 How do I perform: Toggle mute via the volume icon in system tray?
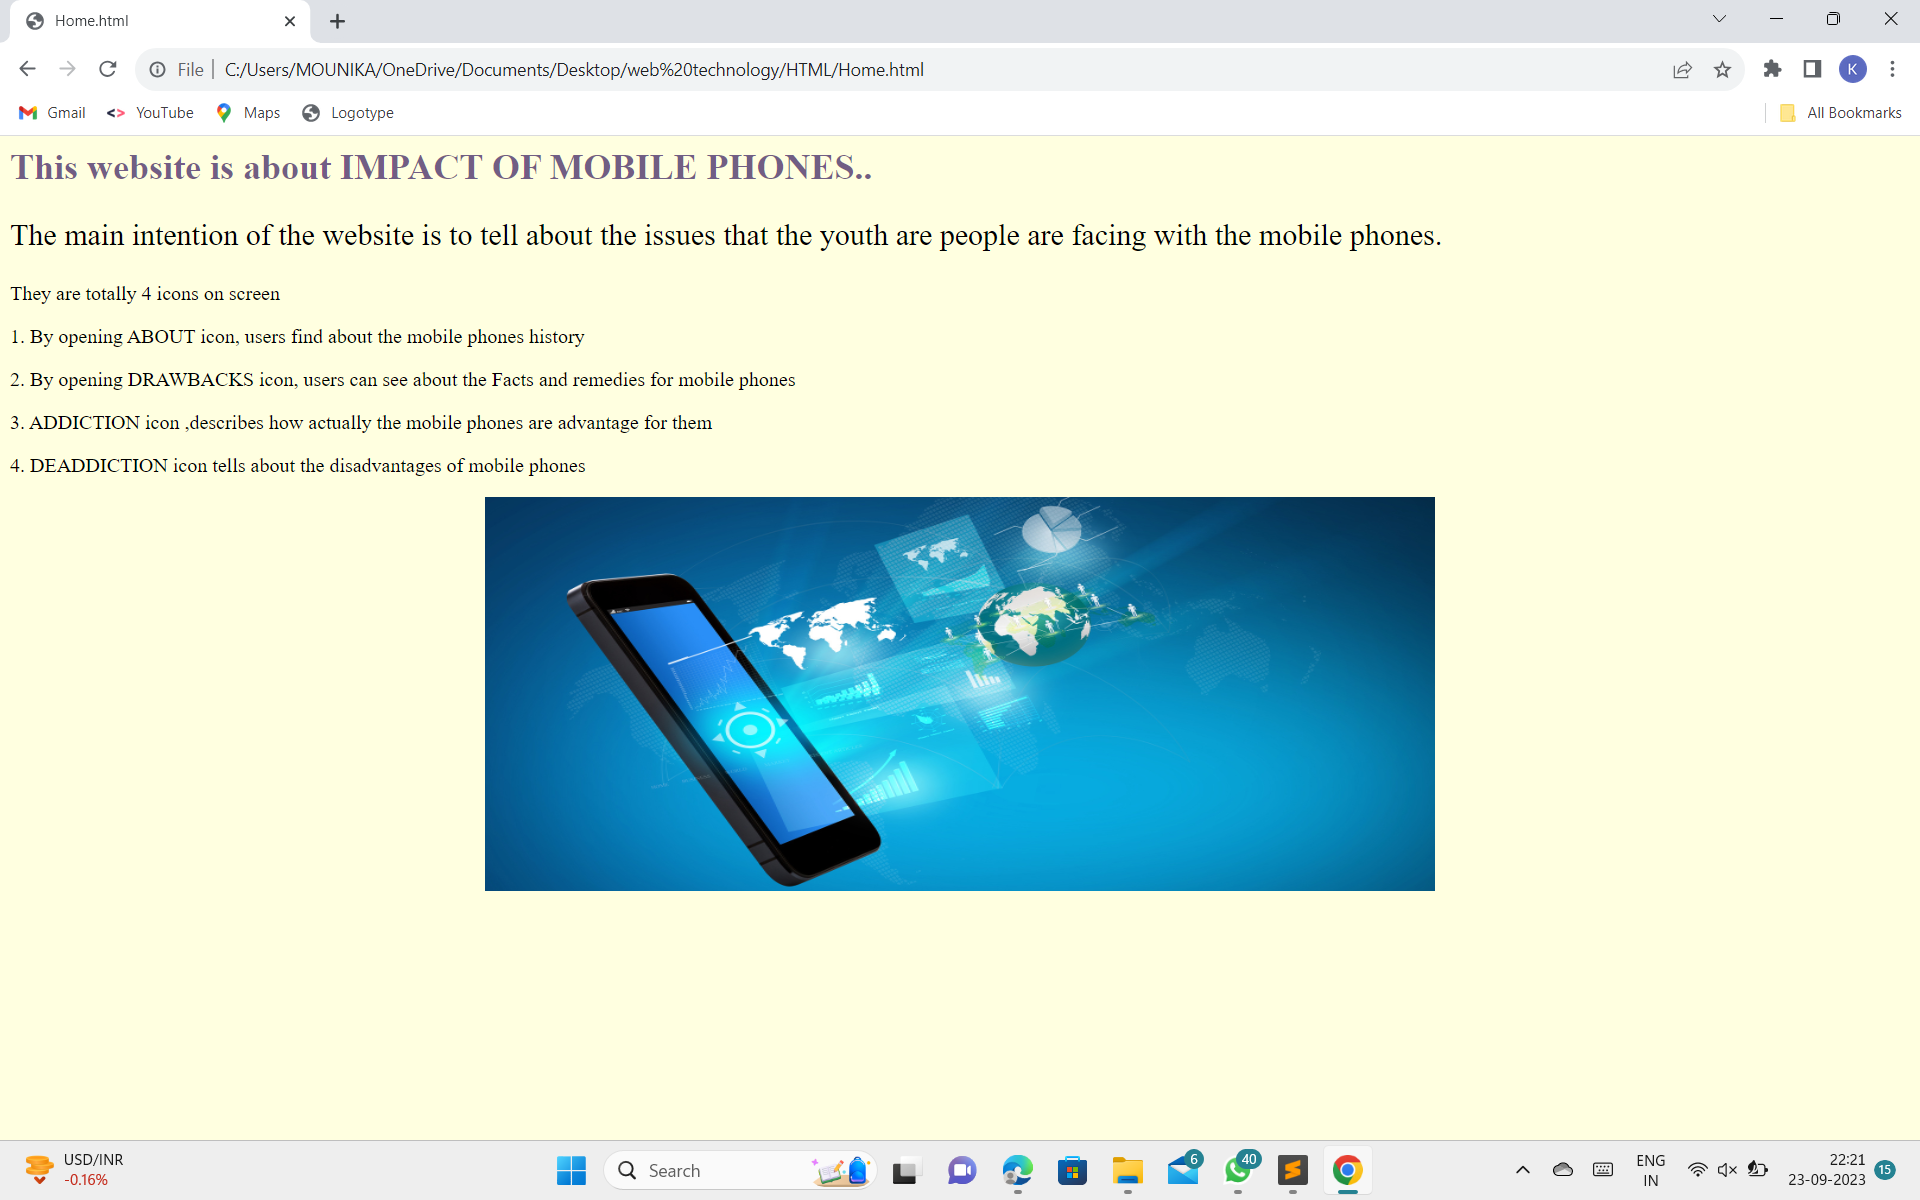point(1727,1170)
